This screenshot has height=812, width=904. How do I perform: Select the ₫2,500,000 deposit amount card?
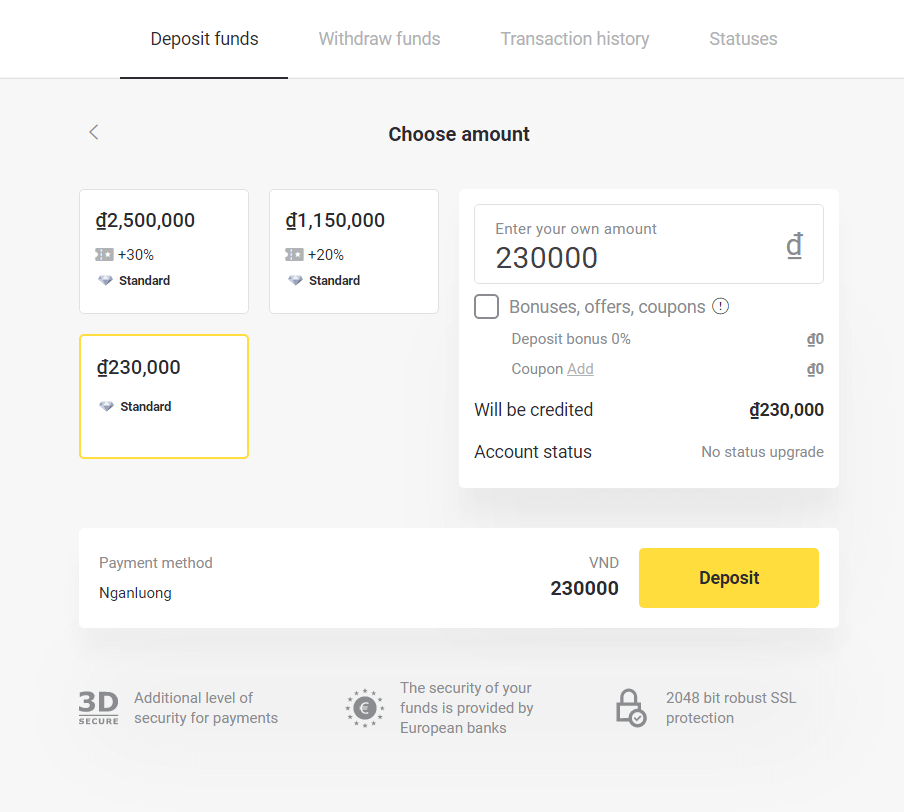(163, 251)
